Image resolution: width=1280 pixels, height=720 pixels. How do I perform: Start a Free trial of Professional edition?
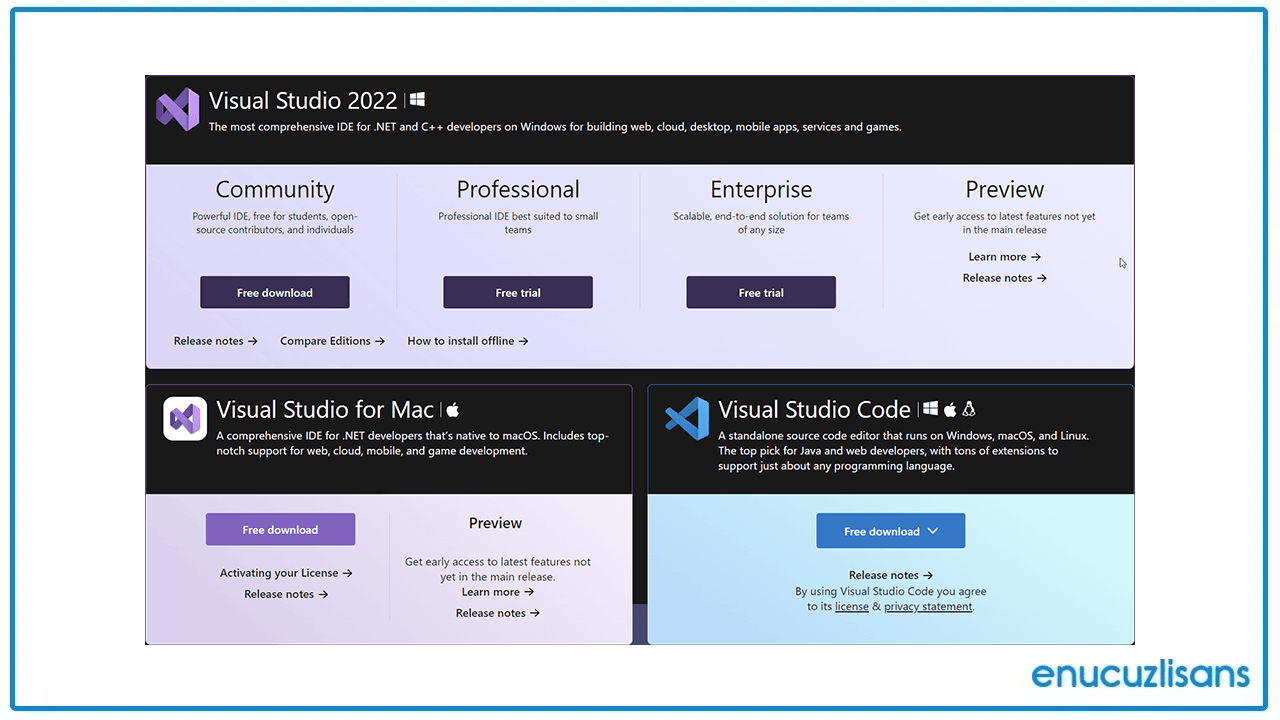[x=517, y=292]
